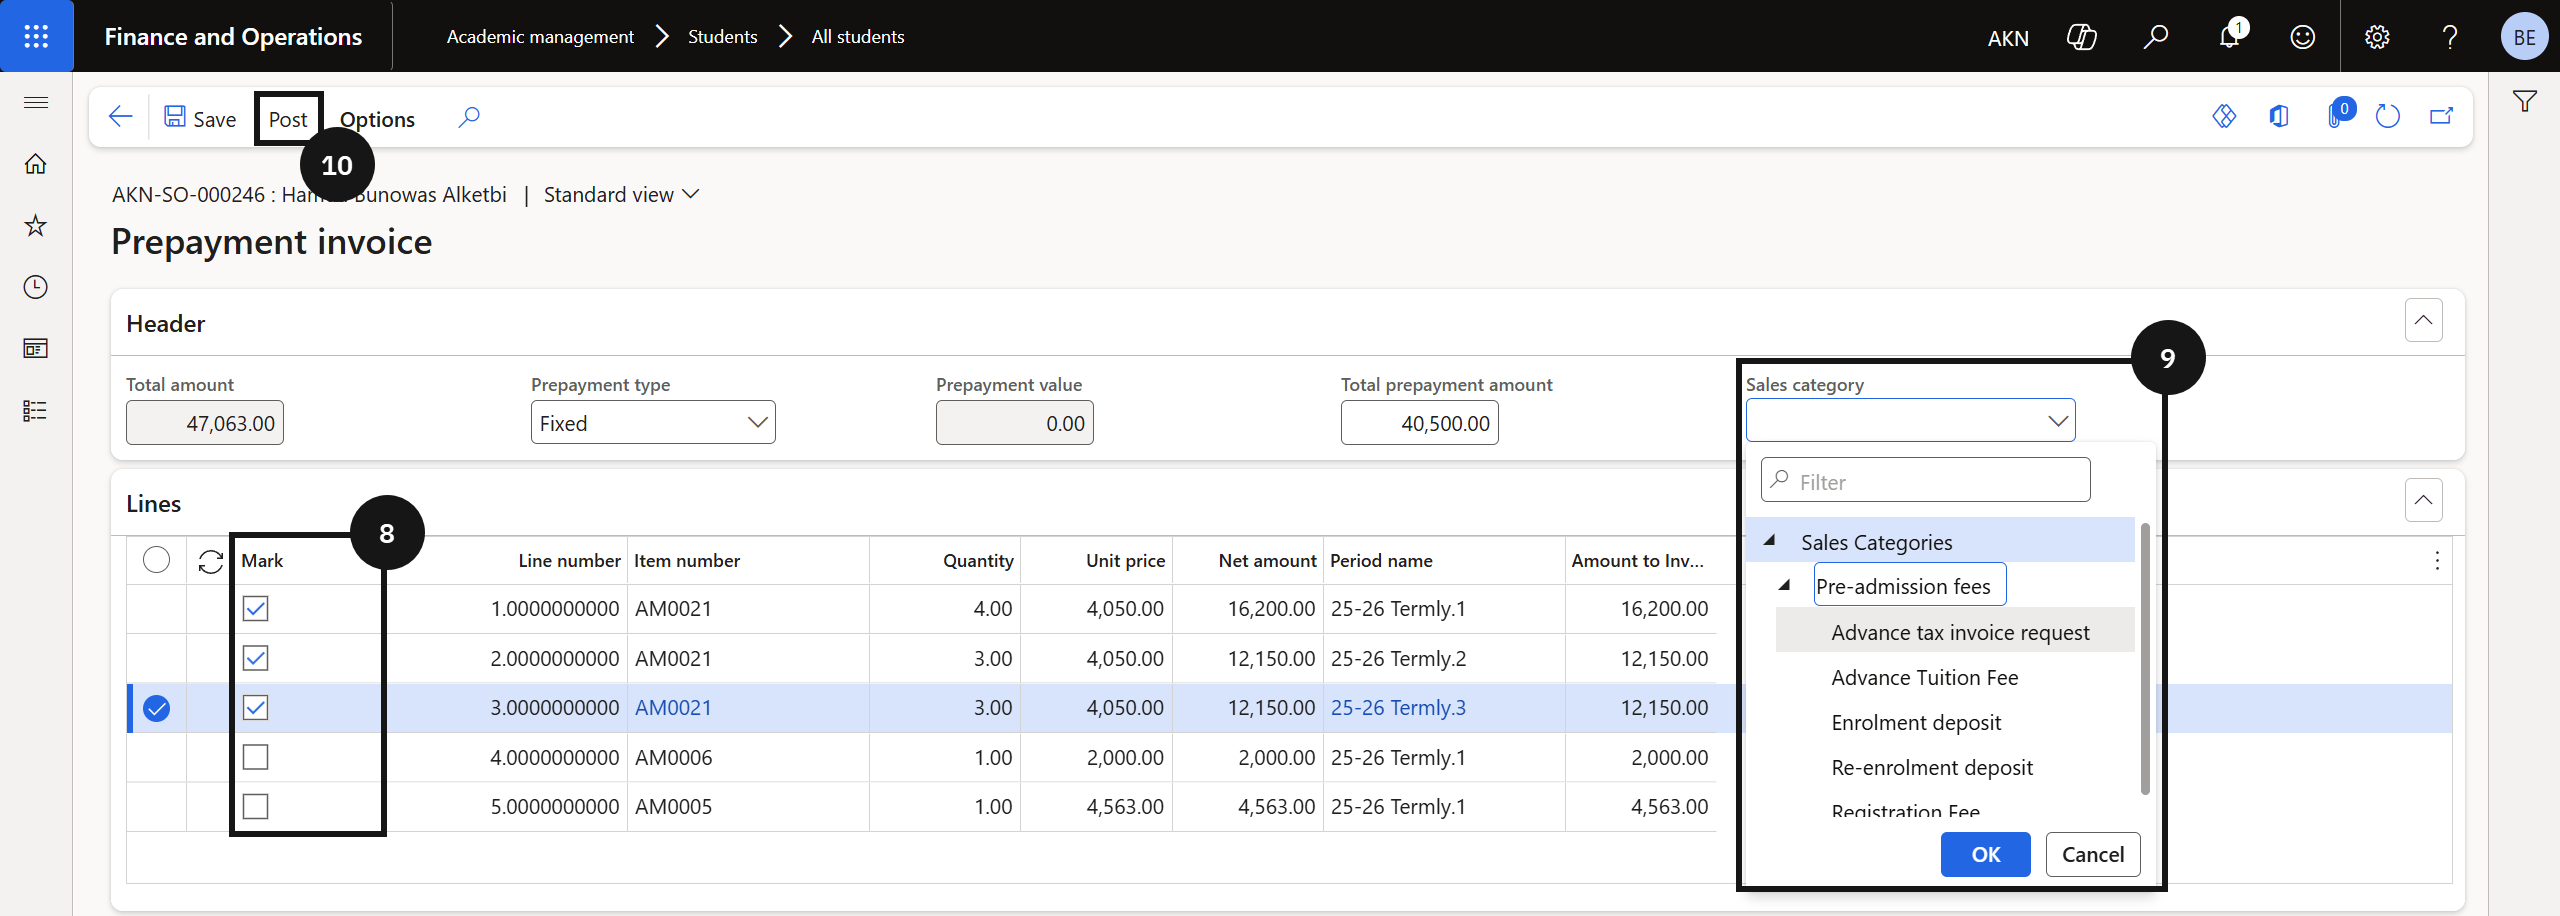2560x916 pixels.
Task: Open the Standard view selector
Action: [x=621, y=195]
